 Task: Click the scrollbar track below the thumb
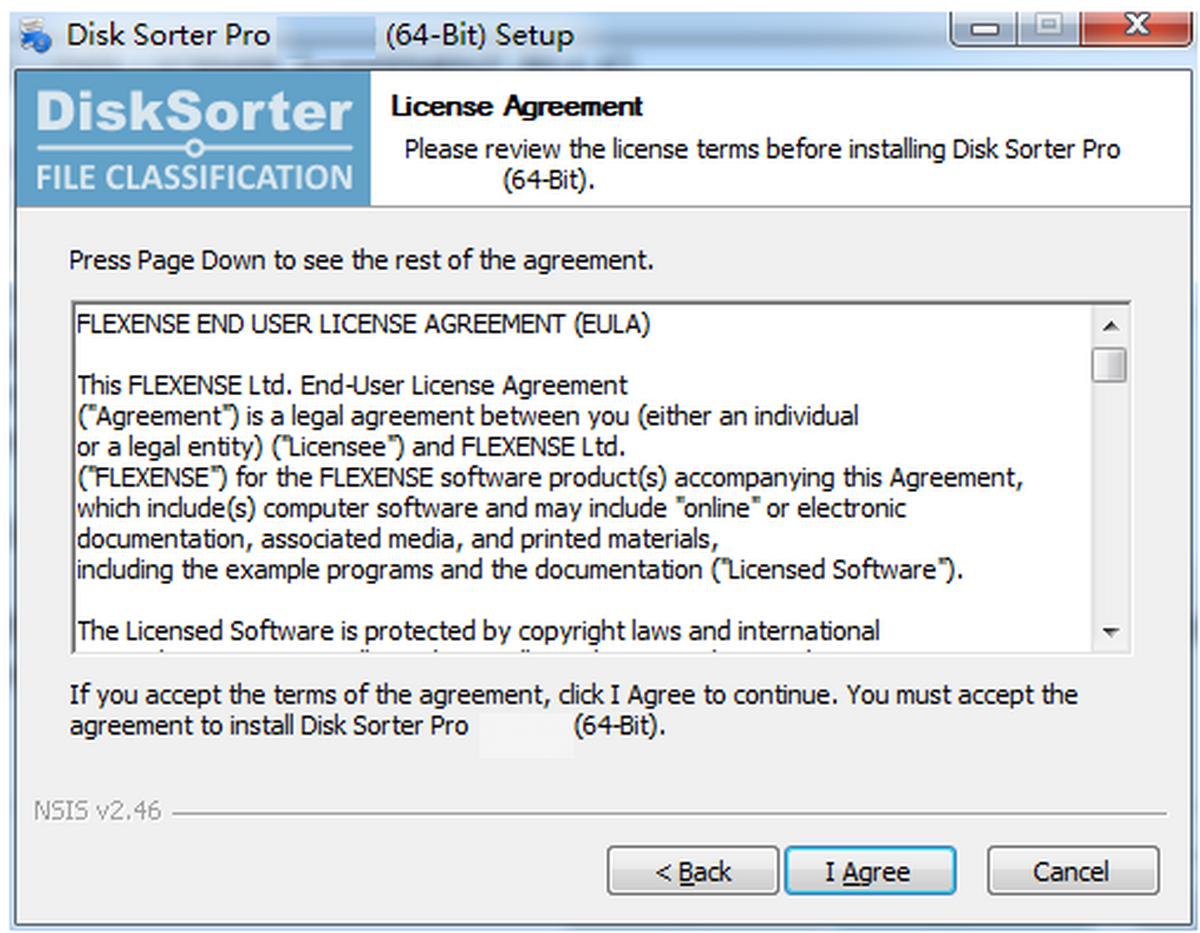pos(1111,500)
